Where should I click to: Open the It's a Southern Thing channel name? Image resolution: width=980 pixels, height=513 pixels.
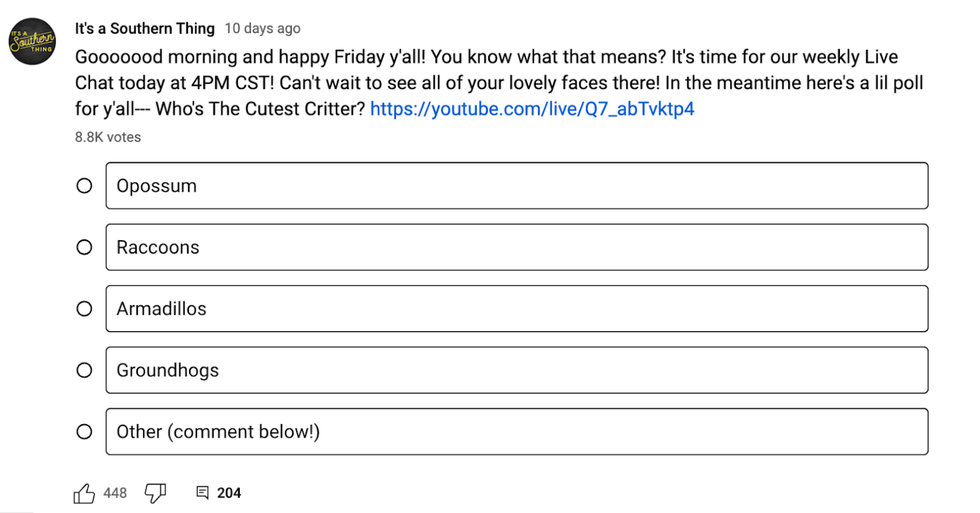144,28
